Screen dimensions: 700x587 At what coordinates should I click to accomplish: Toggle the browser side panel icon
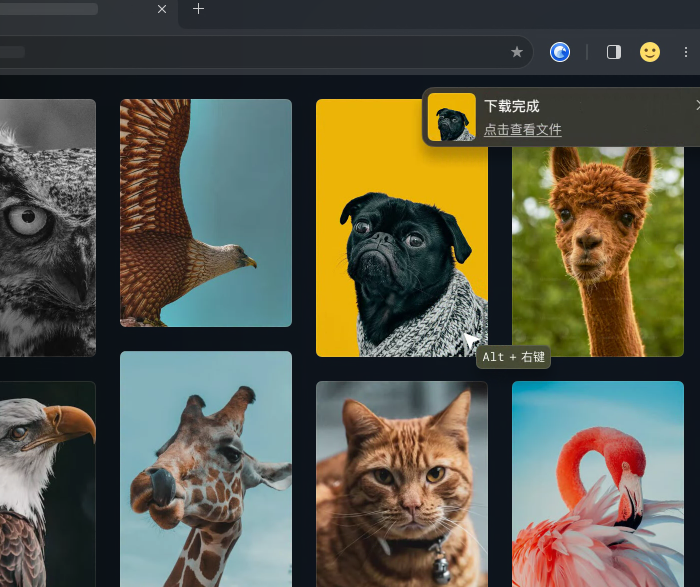point(614,52)
